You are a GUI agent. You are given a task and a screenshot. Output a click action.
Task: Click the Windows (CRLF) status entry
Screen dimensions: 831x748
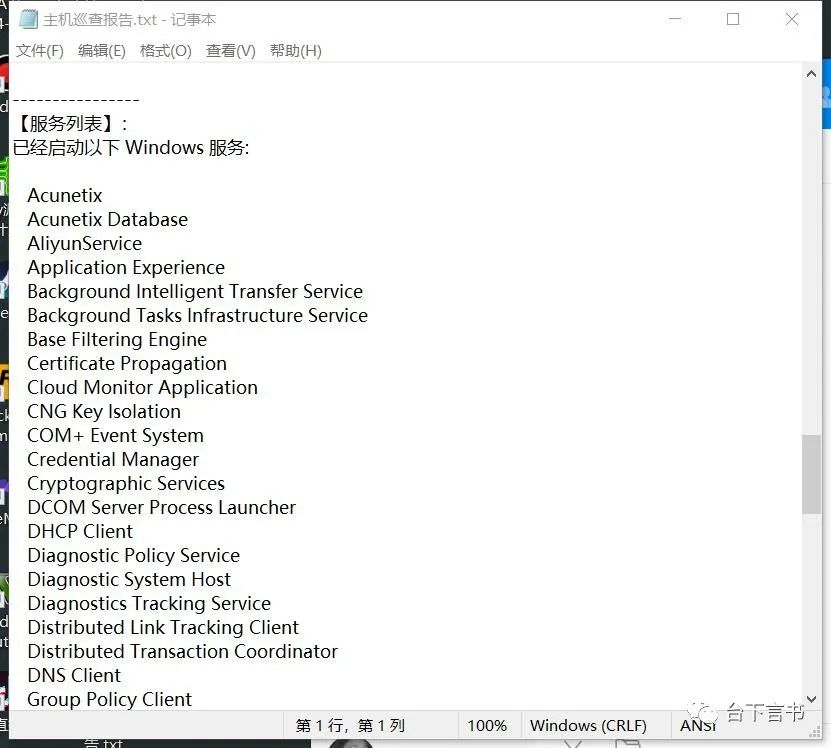(588, 725)
